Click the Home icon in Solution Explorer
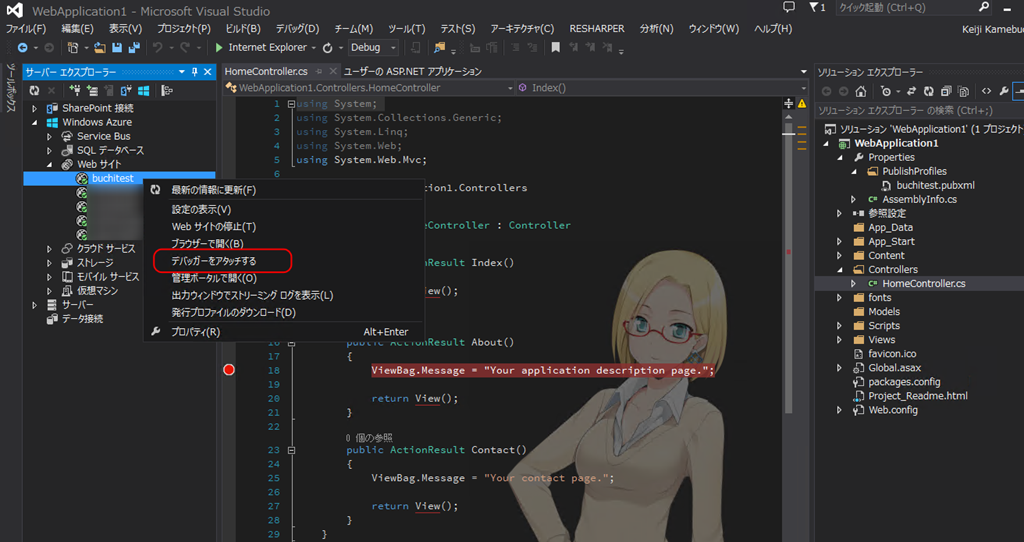 click(860, 91)
